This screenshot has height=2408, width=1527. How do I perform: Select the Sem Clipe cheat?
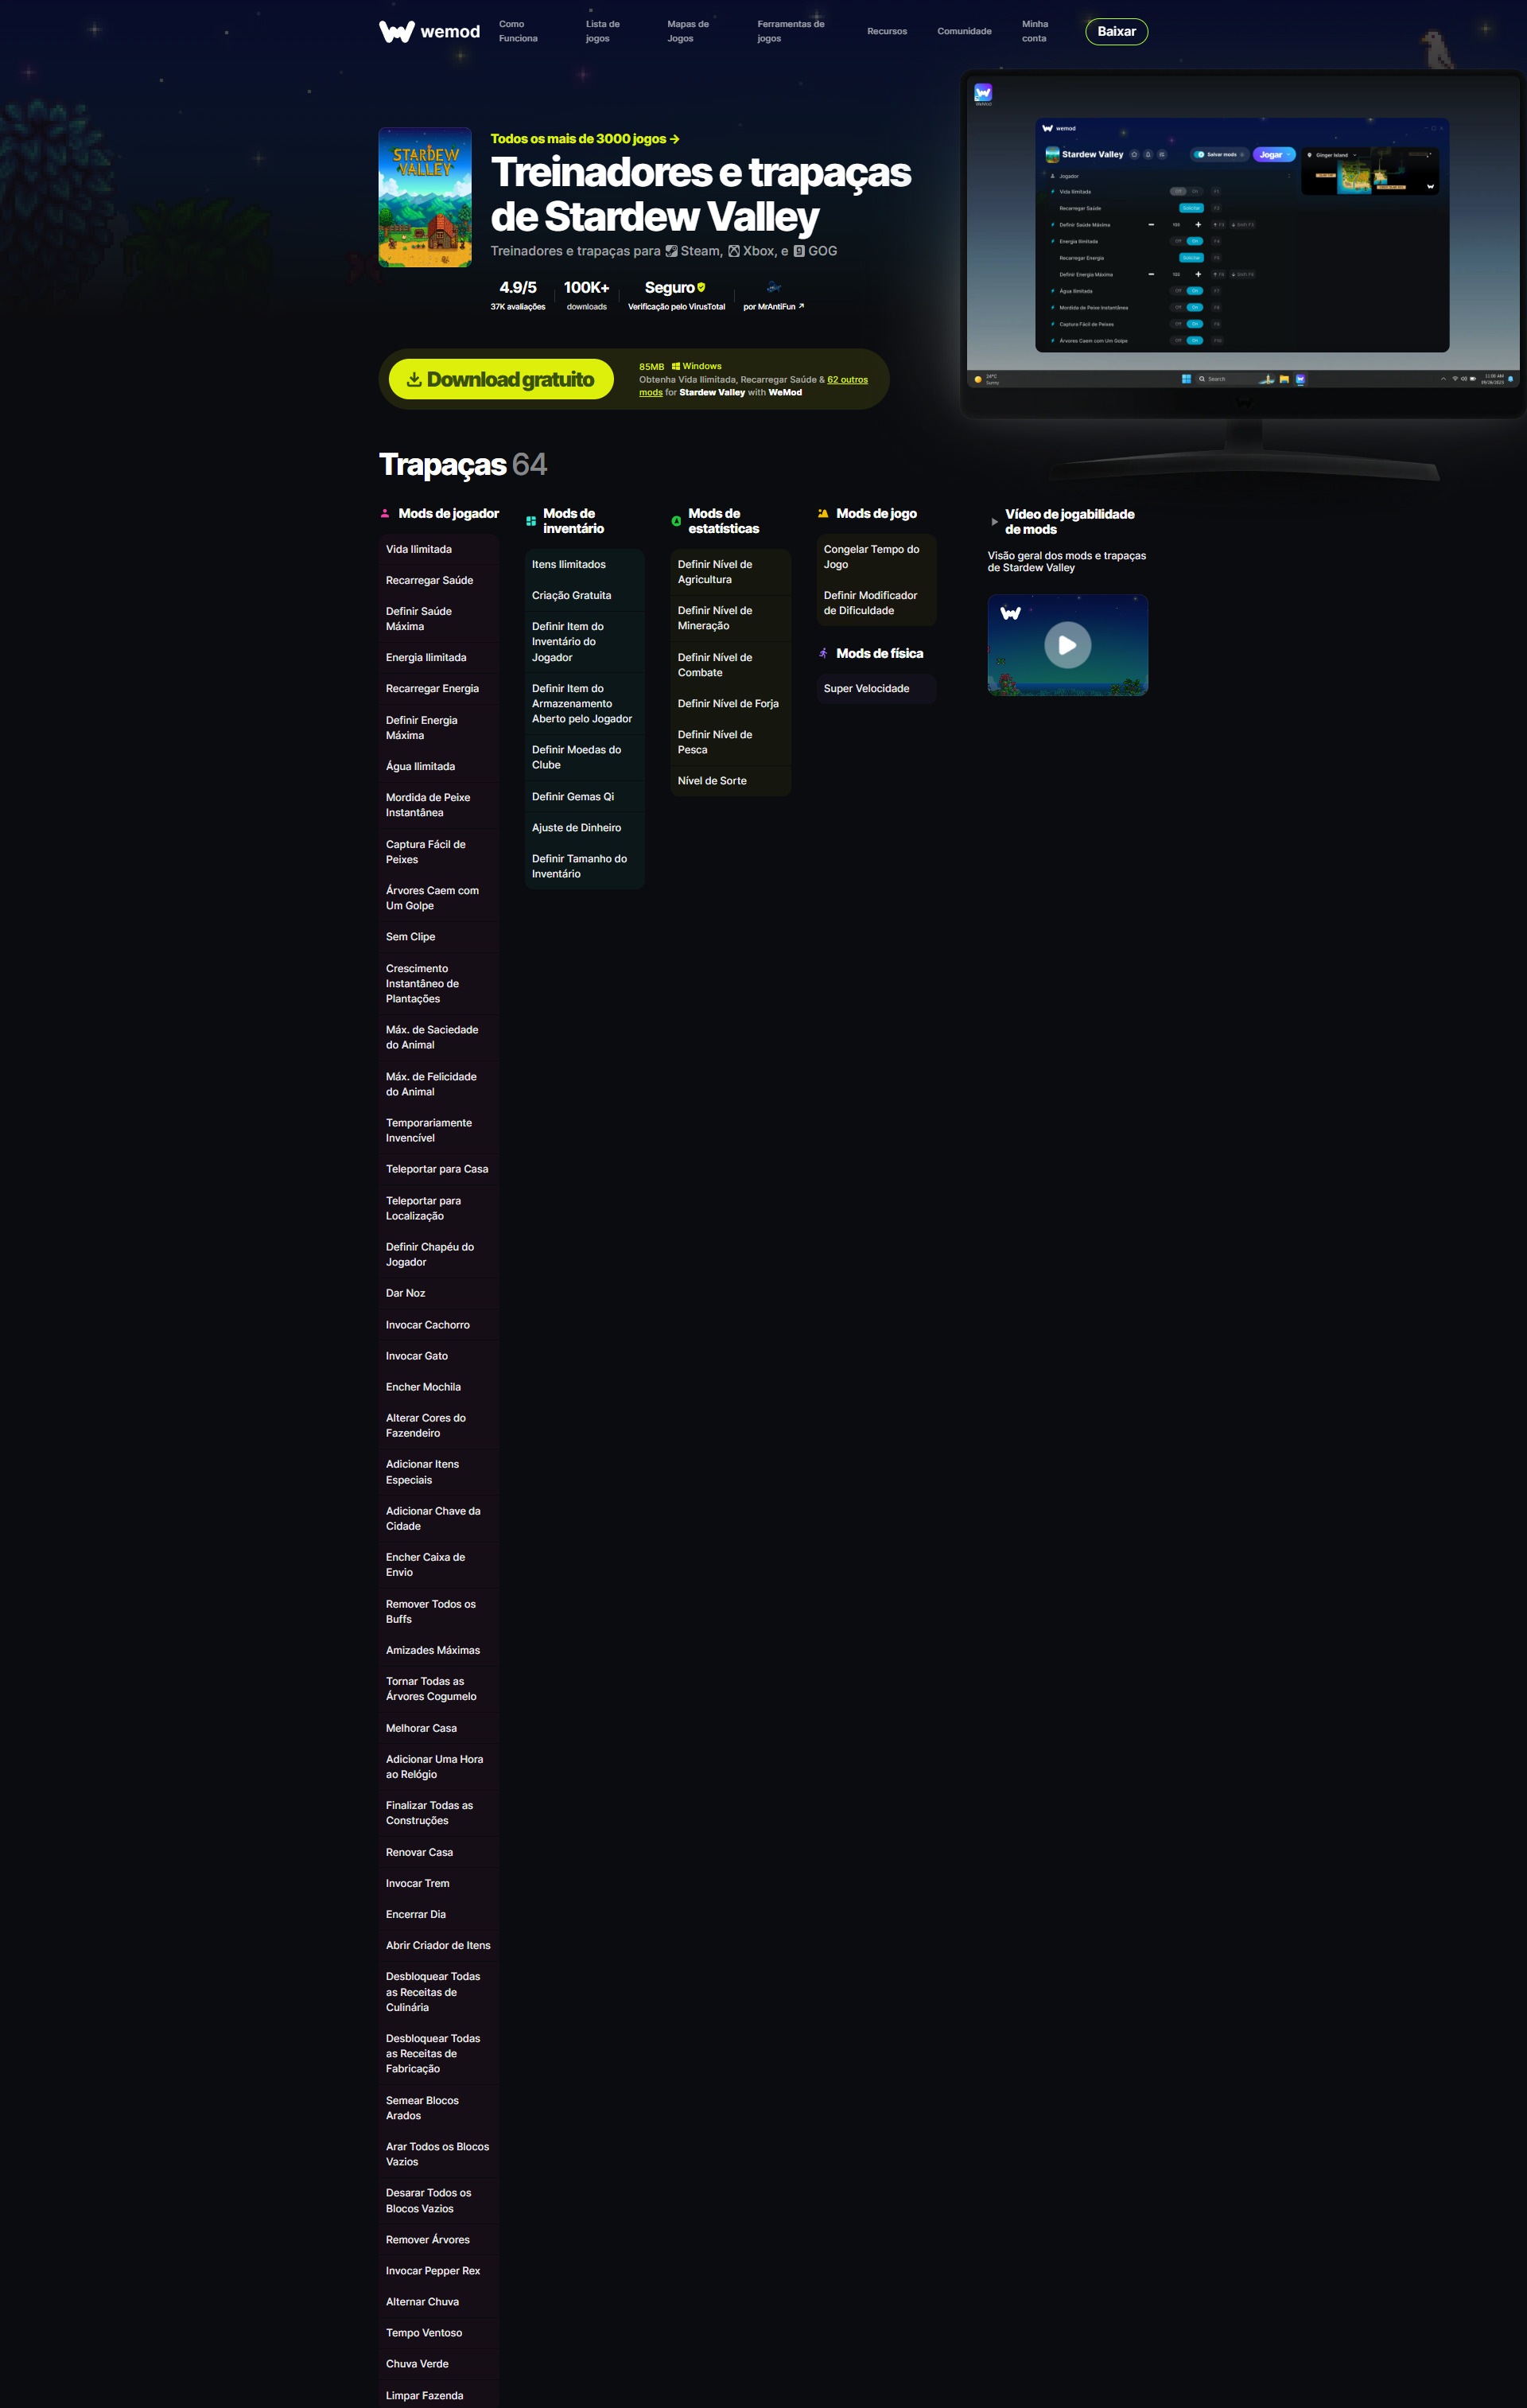[x=439, y=937]
